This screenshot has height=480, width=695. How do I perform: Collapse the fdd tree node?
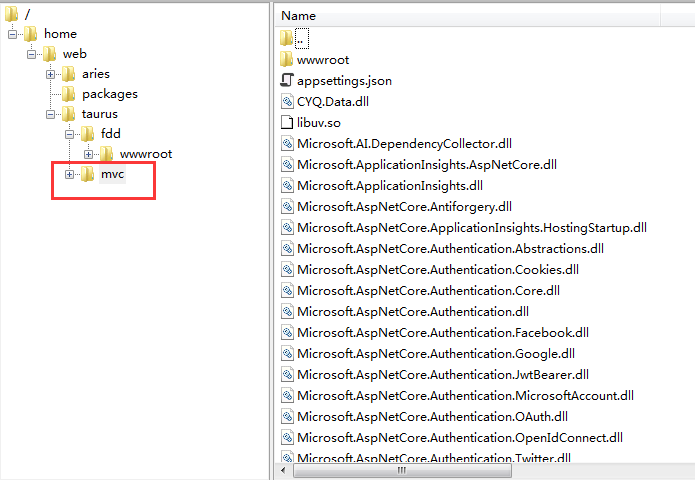click(70, 134)
